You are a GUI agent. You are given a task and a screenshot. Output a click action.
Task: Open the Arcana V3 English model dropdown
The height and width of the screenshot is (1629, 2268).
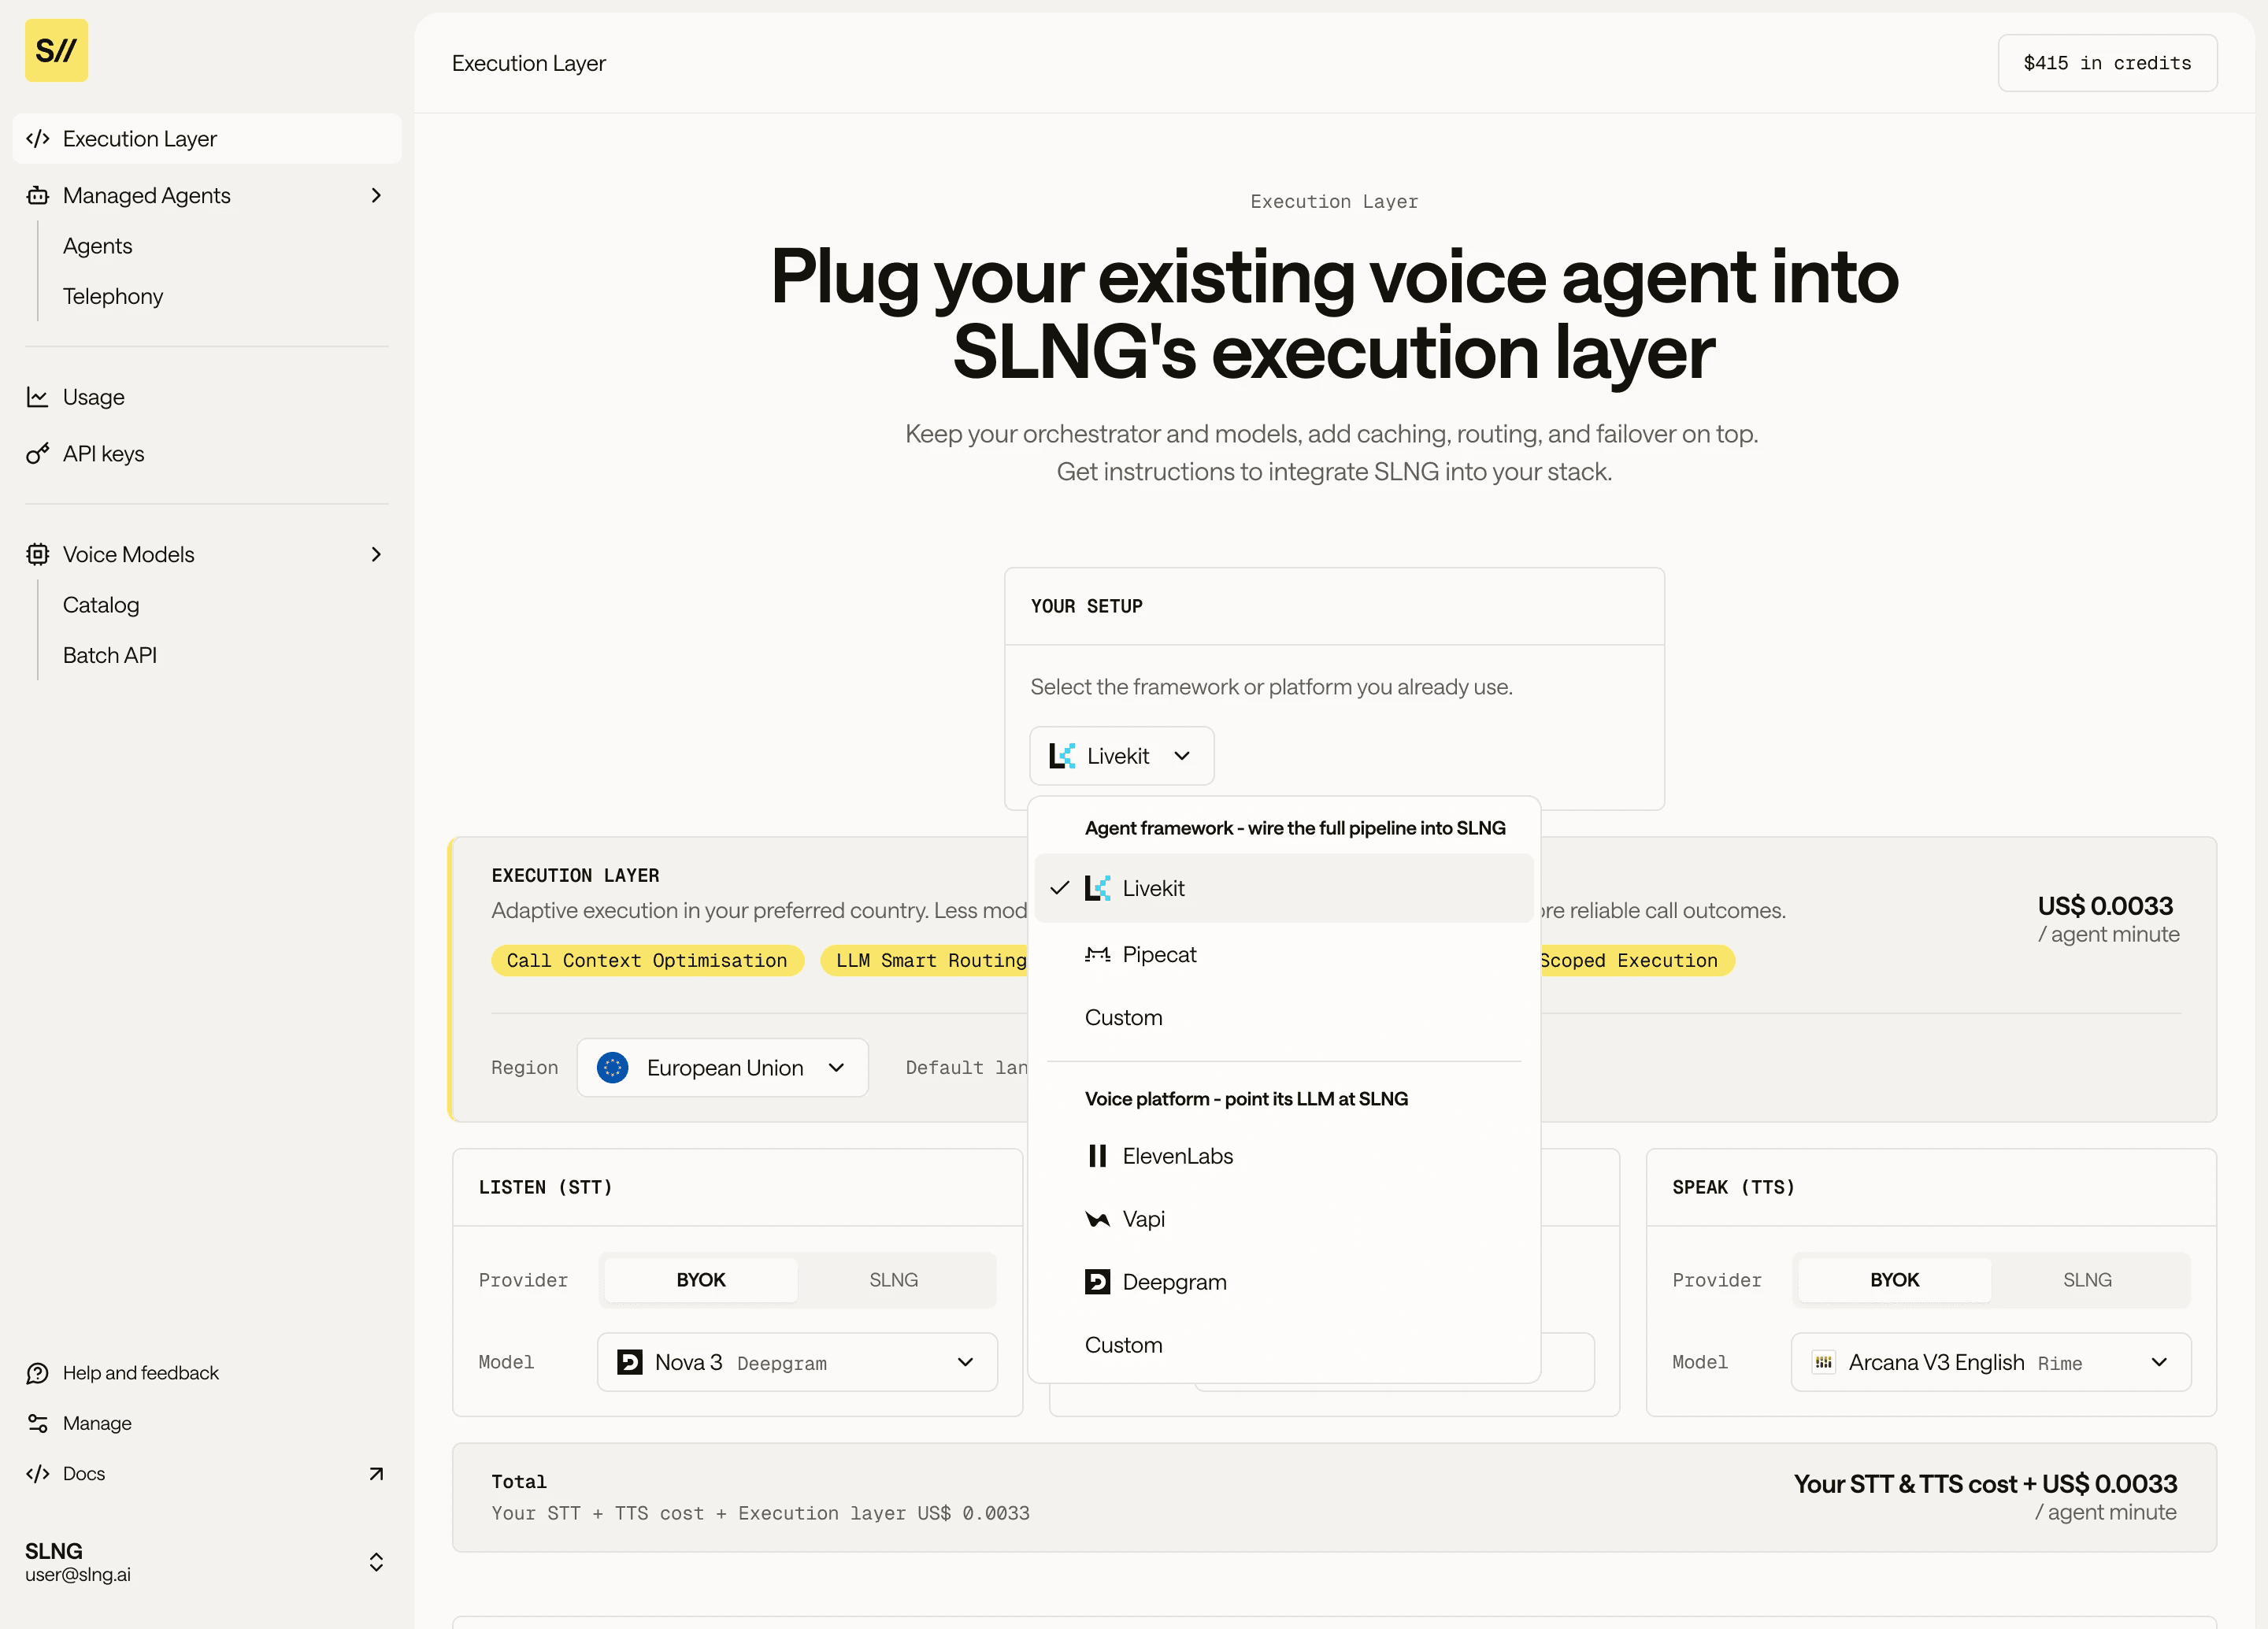(1990, 1362)
